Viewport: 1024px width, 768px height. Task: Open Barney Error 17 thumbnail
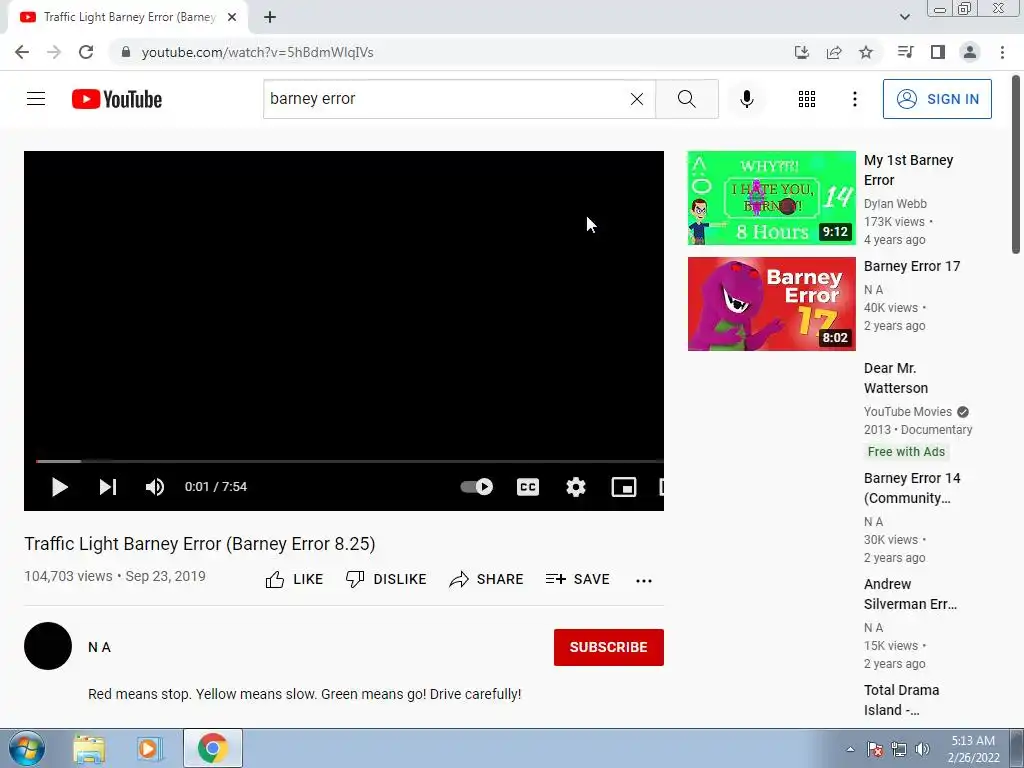coord(771,304)
